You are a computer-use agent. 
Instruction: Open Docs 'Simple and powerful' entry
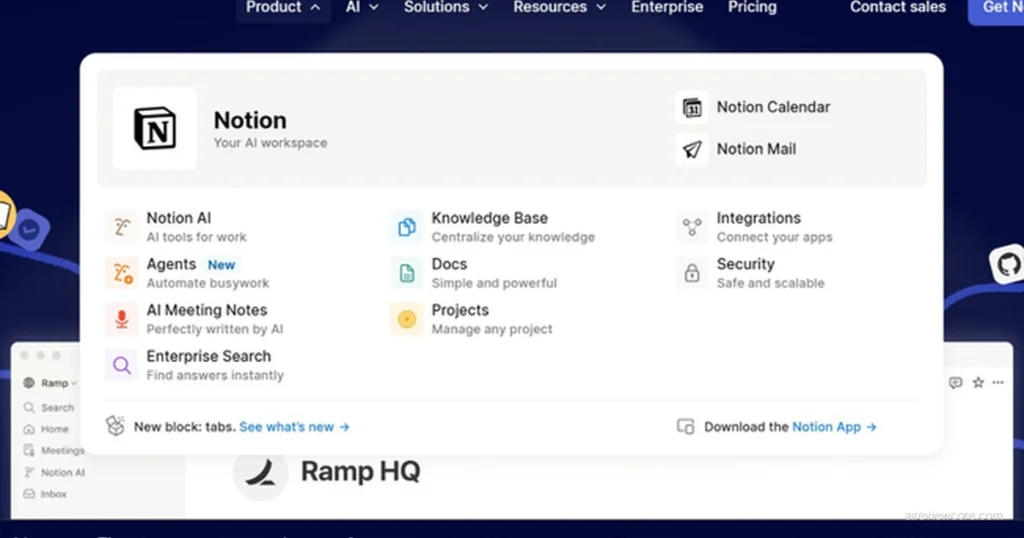tap(494, 273)
